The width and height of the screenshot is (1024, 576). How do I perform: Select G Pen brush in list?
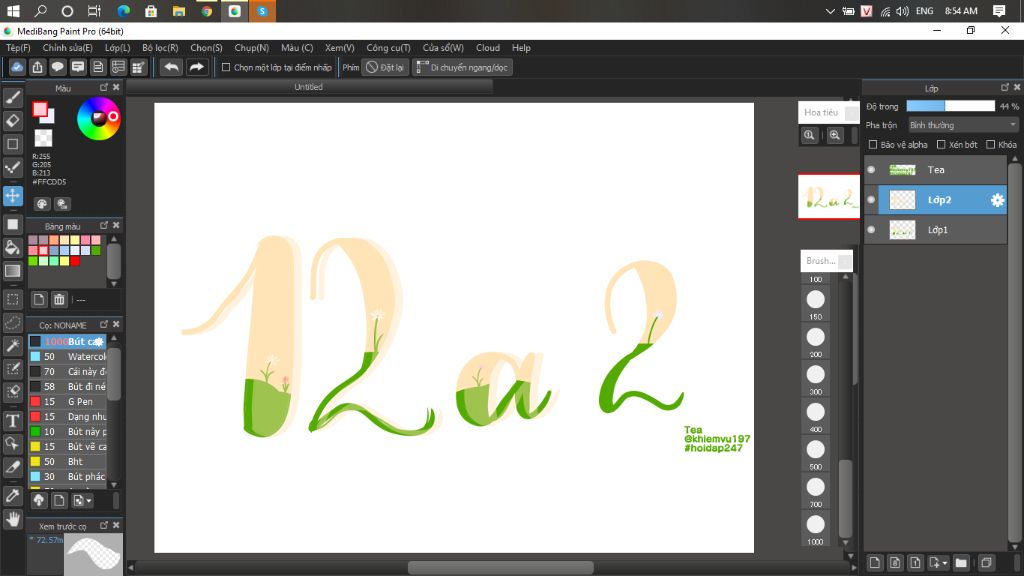coord(67,402)
